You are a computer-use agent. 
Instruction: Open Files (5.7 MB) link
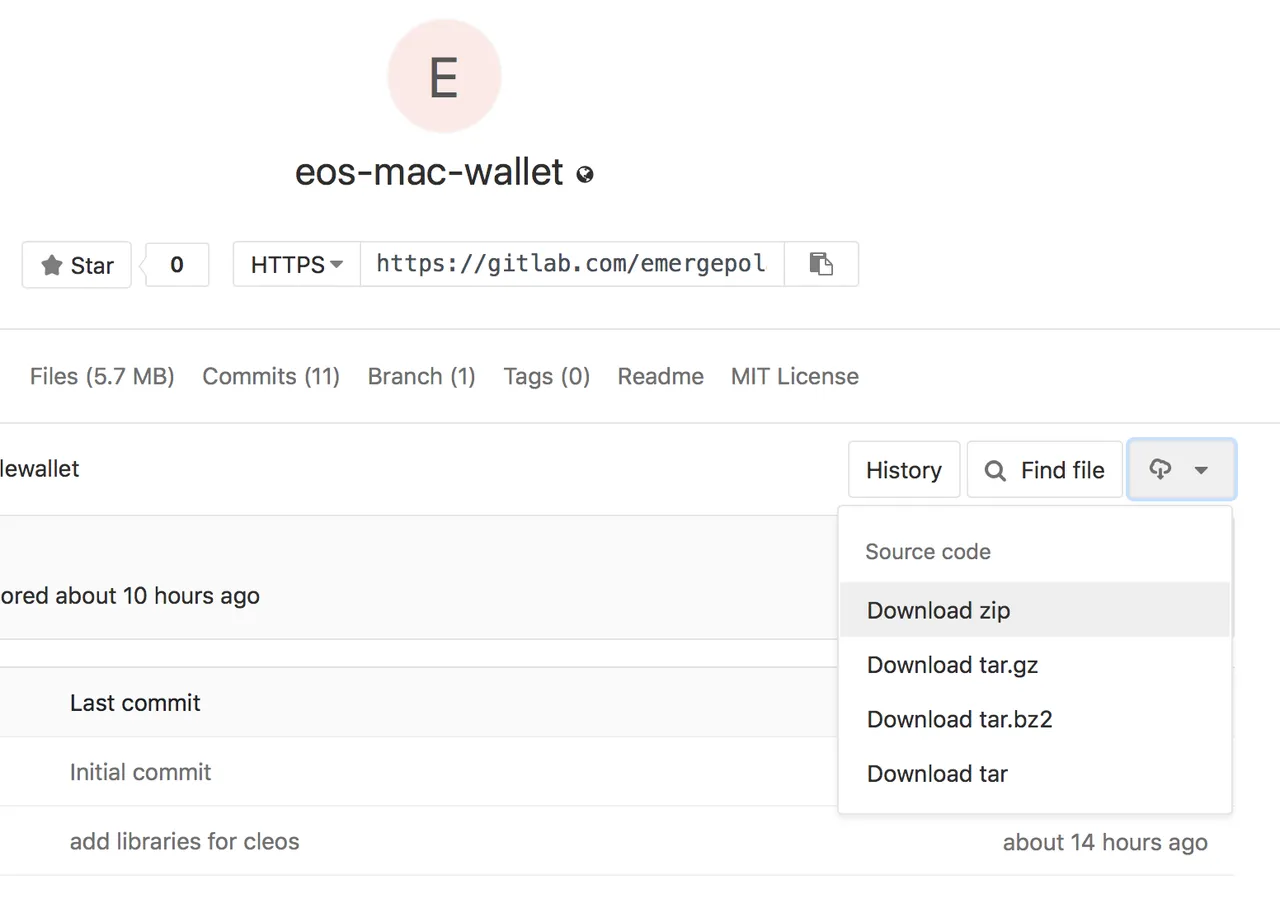(x=102, y=376)
